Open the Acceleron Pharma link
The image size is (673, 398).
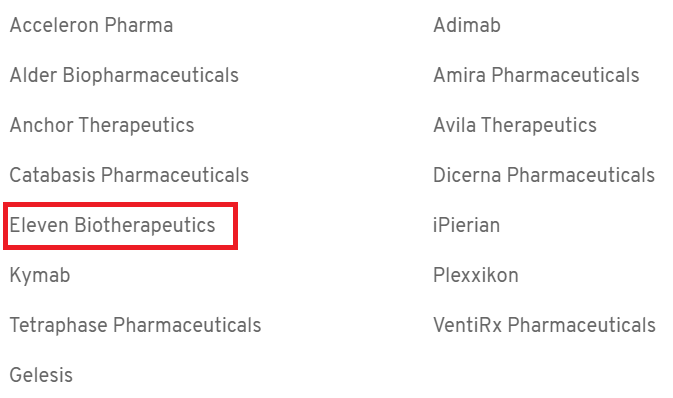[91, 25]
